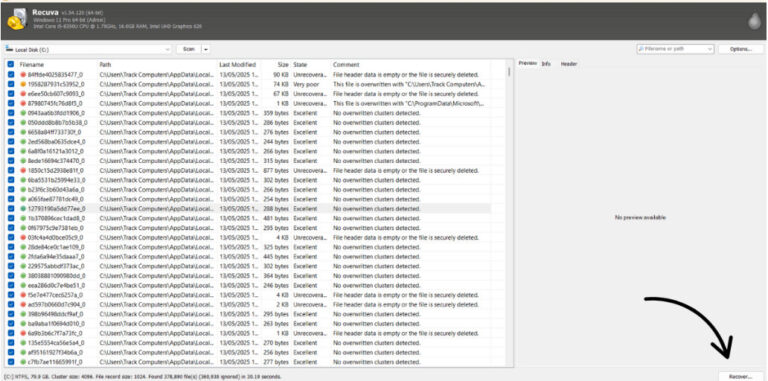This screenshot has height=381, width=768.
Task: Click the green status dot of file 0943aa6b3fdd1906_0
Action: coord(23,113)
